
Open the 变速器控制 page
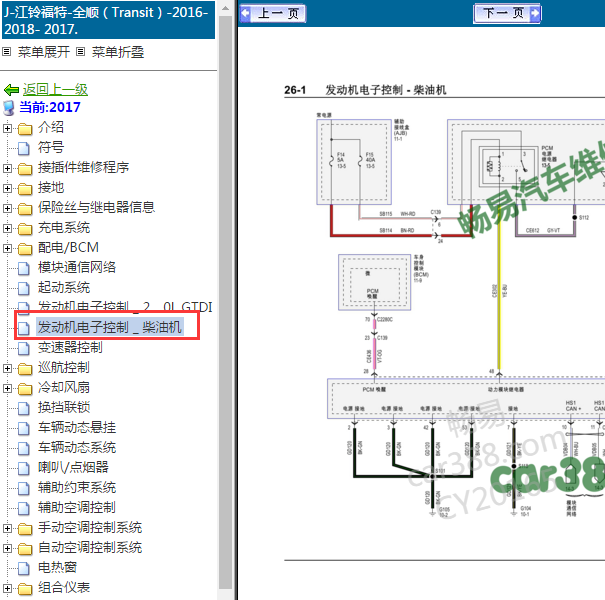click(x=70, y=347)
